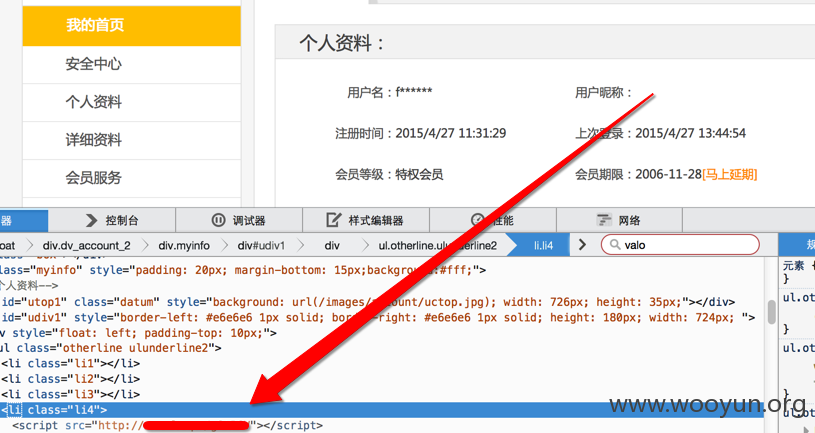Viewport: 815px width, 433px height.
Task: Select the li class="li1" node
Action: tap(71, 363)
